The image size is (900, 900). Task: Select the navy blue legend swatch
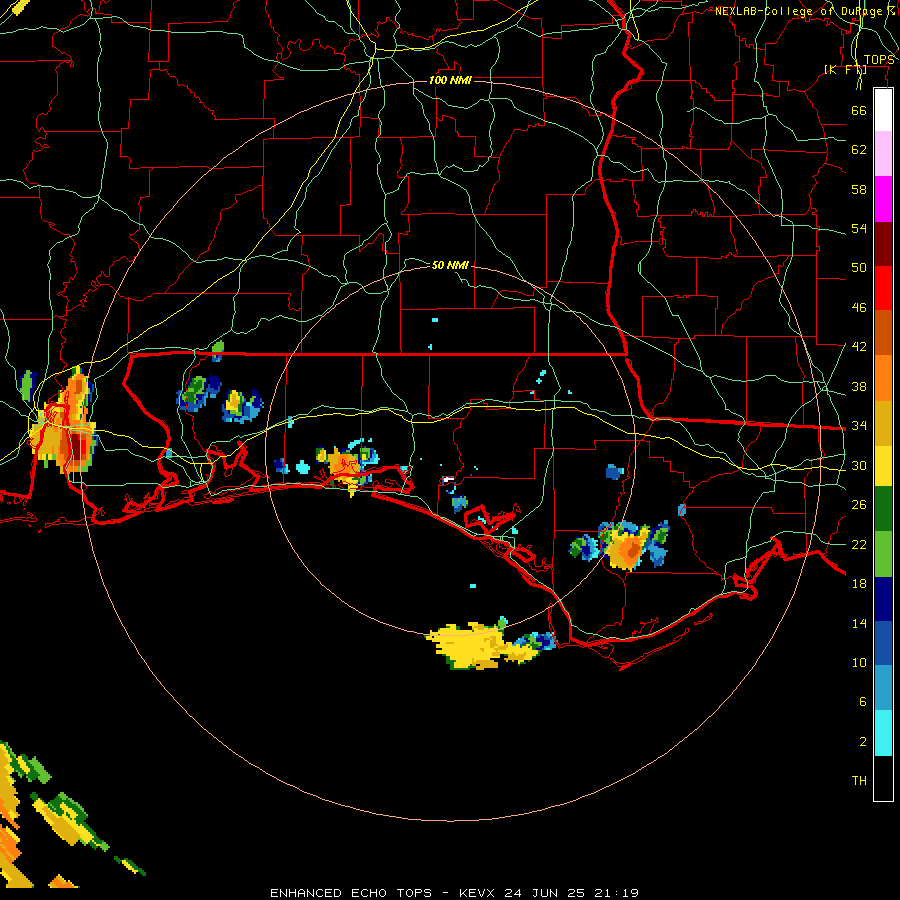click(883, 599)
